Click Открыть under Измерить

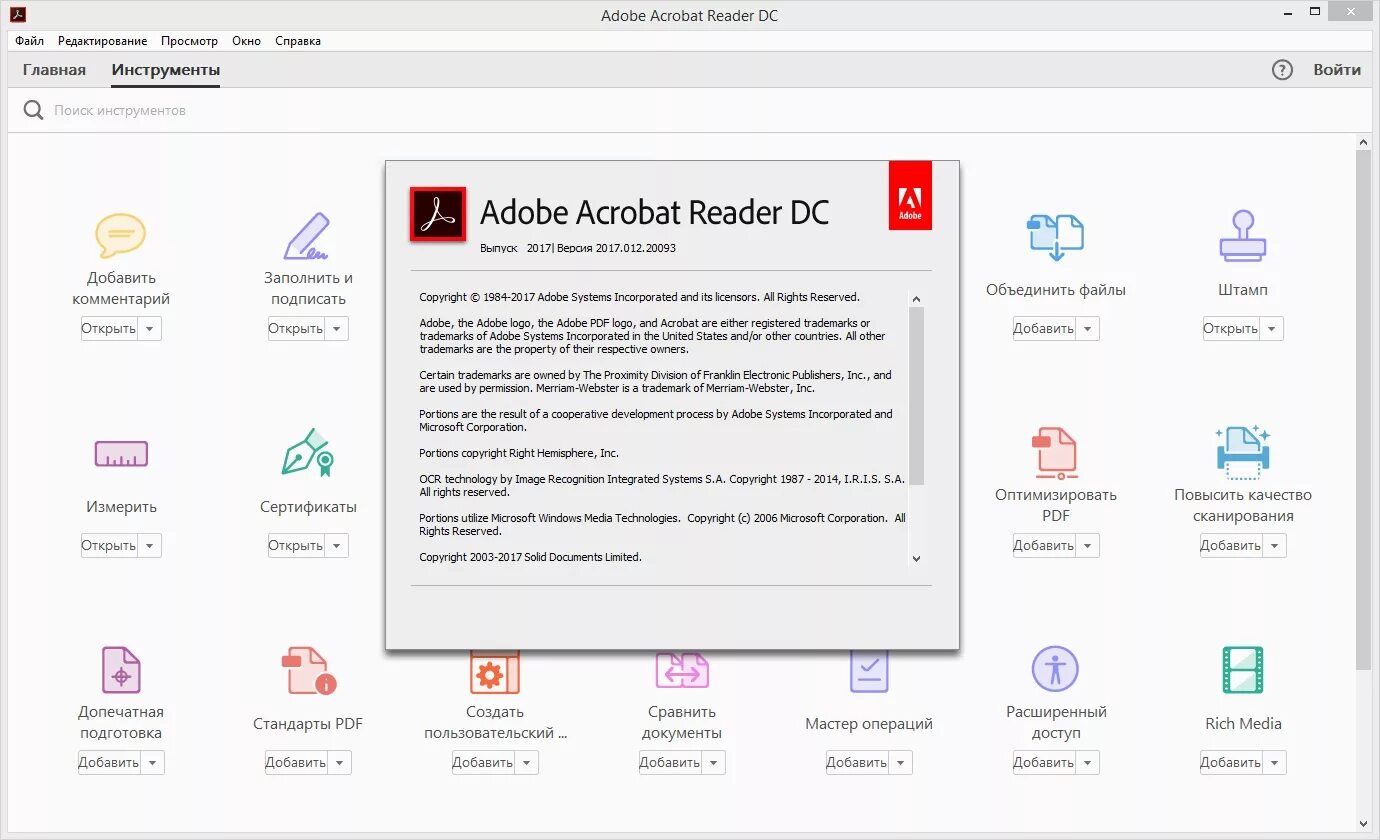109,545
